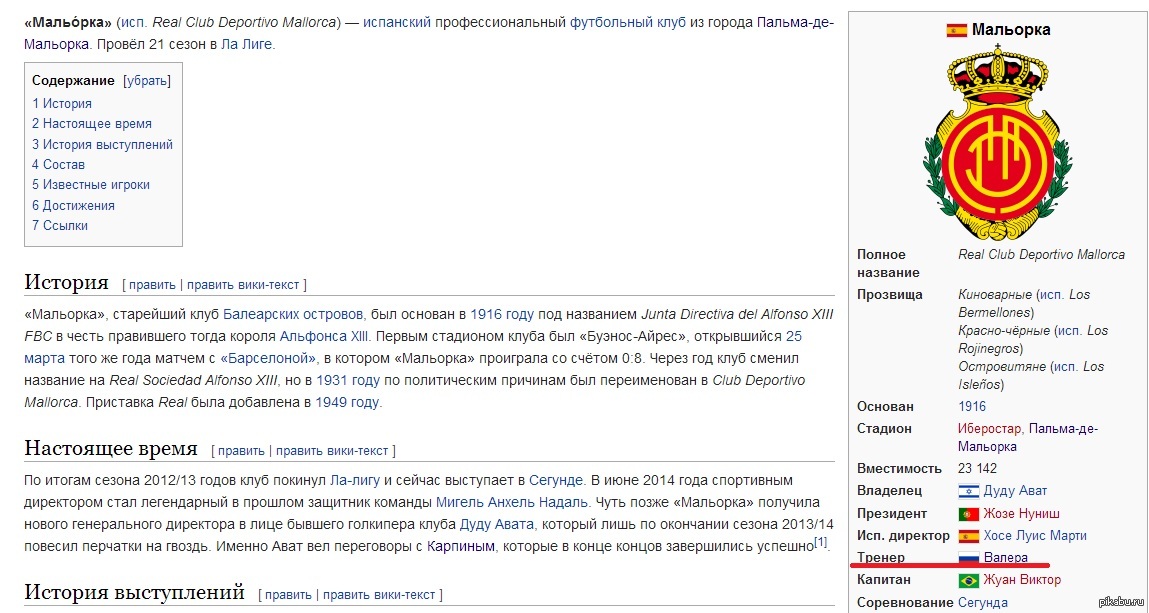Click 'править' next to the История heading
Viewport: 1149px width, 613px height.
coord(151,285)
